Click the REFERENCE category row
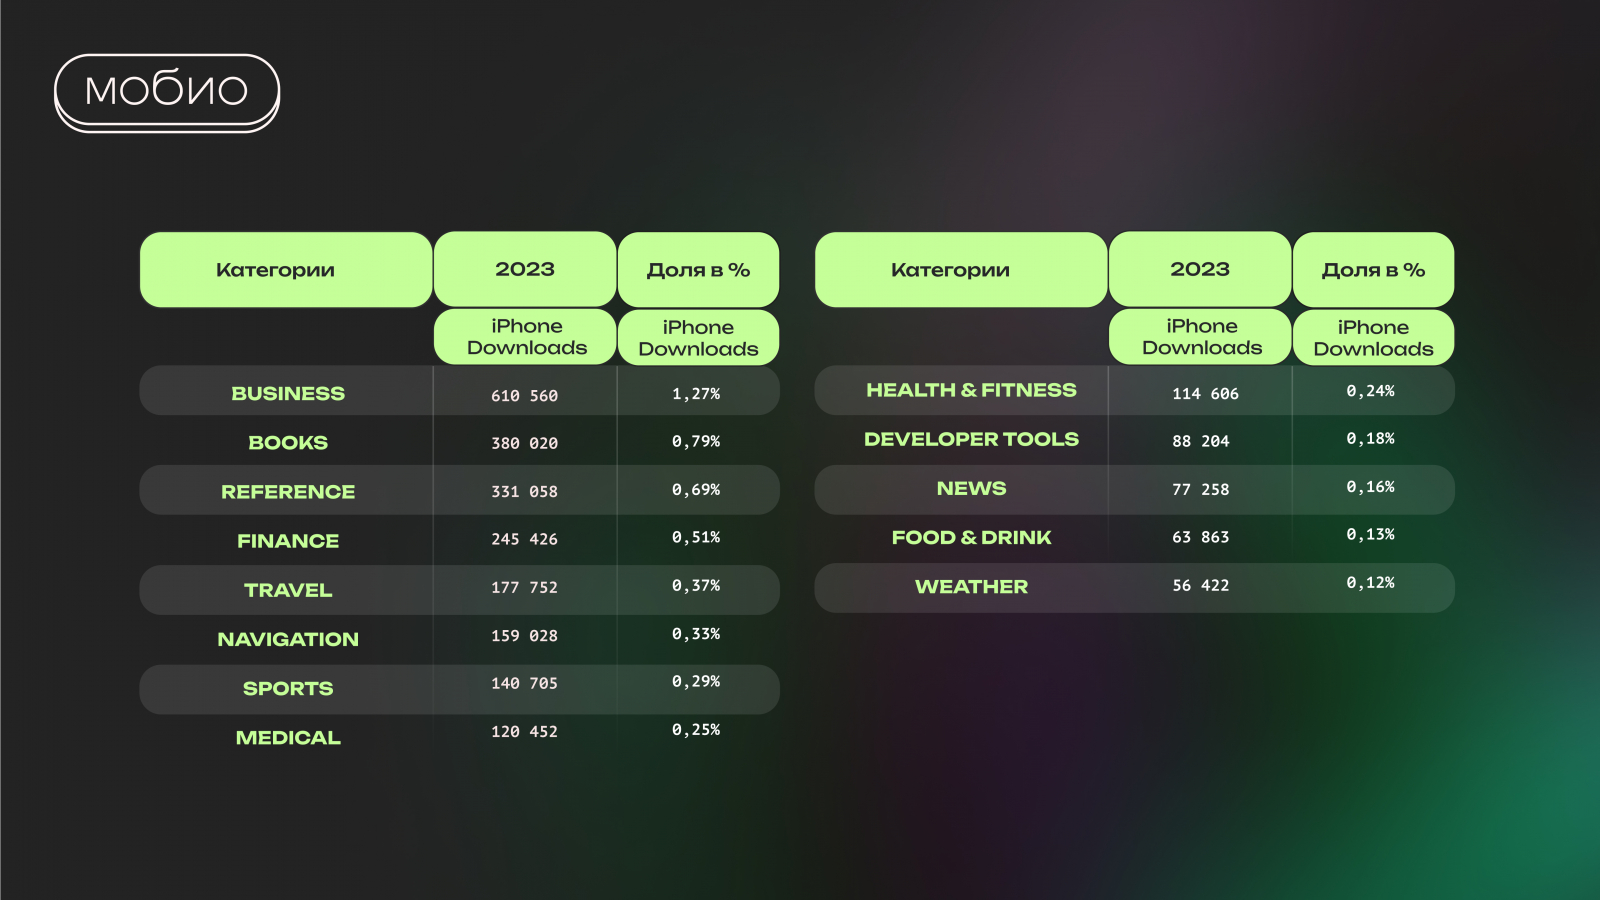 (x=288, y=492)
